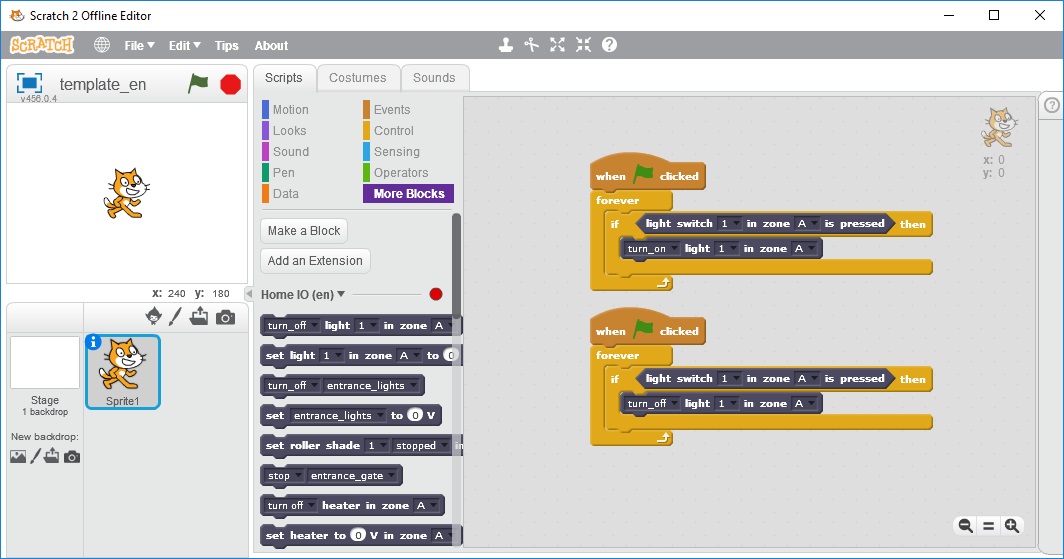The width and height of the screenshot is (1064, 559).
Task: Click the Add an Extension button
Action: click(x=315, y=261)
